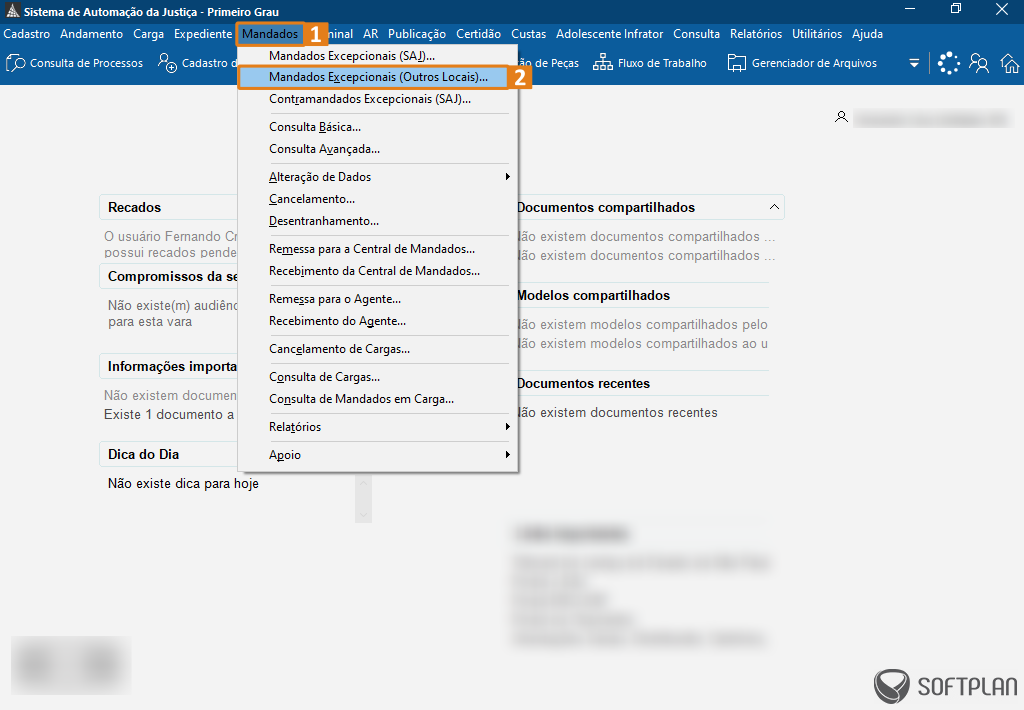1024x710 pixels.
Task: Open the Andamento menu
Action: click(91, 34)
